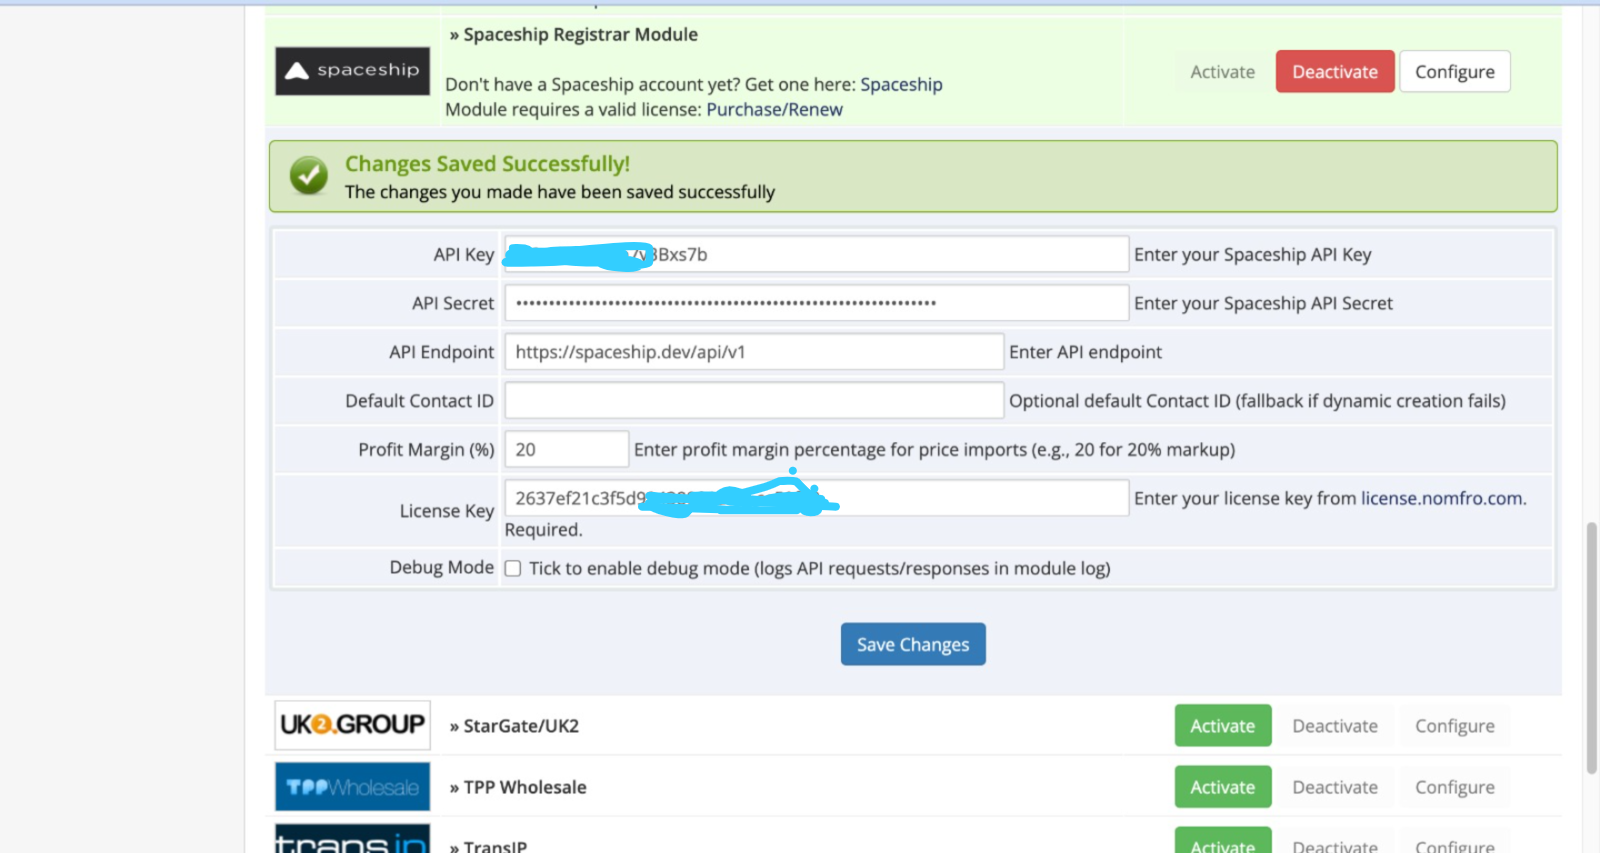Deactivate the Spaceship Registrar Module
The image size is (1600, 853).
pos(1334,72)
